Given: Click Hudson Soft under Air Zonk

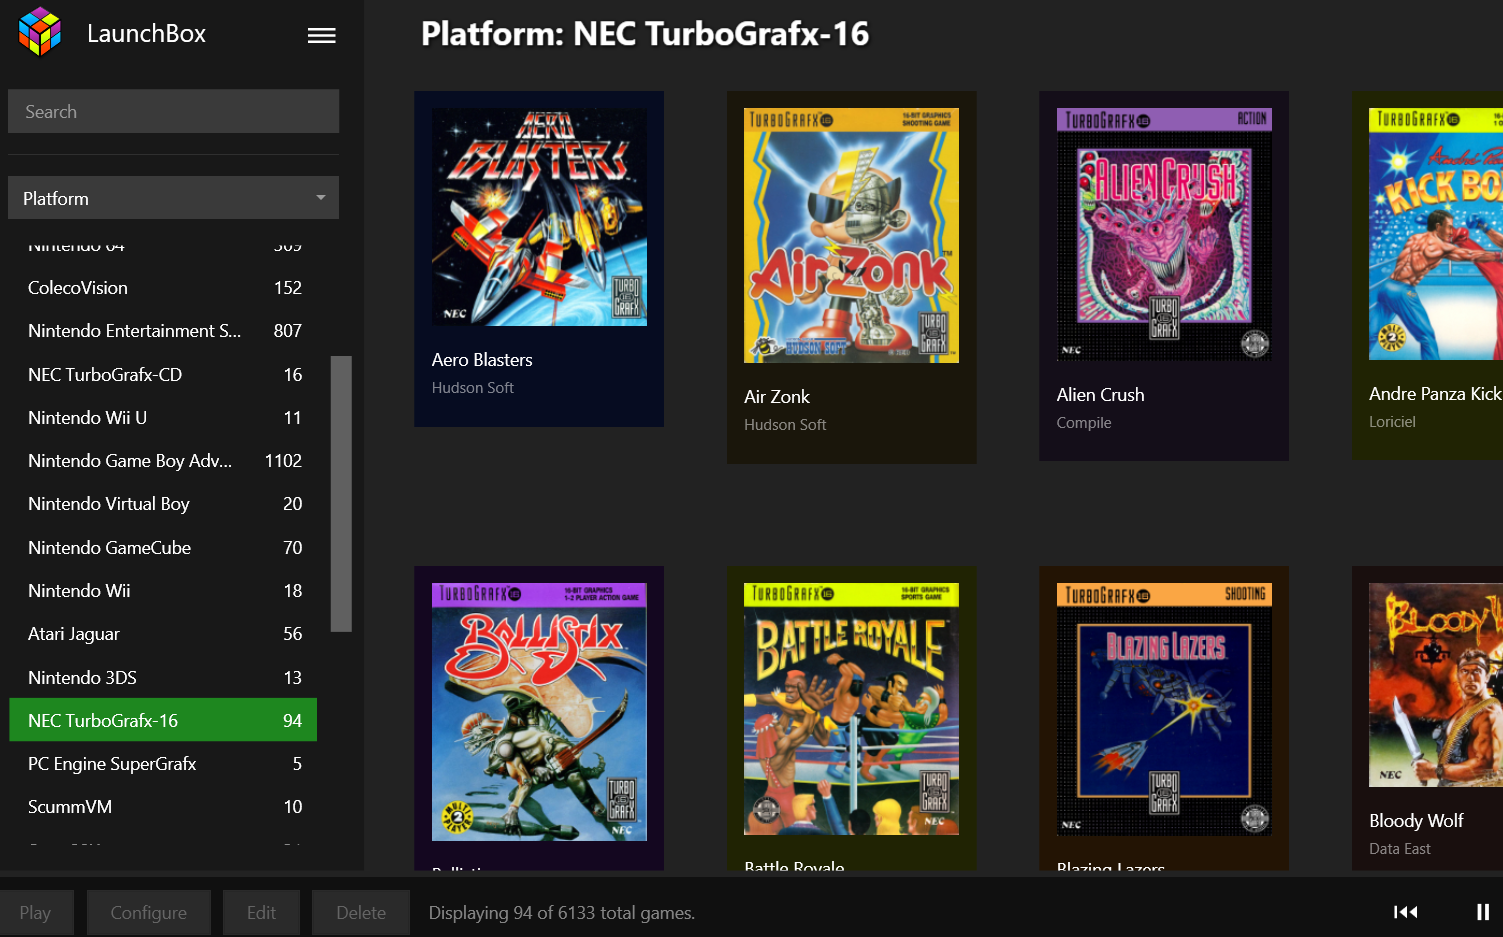Looking at the screenshot, I should (x=785, y=425).
